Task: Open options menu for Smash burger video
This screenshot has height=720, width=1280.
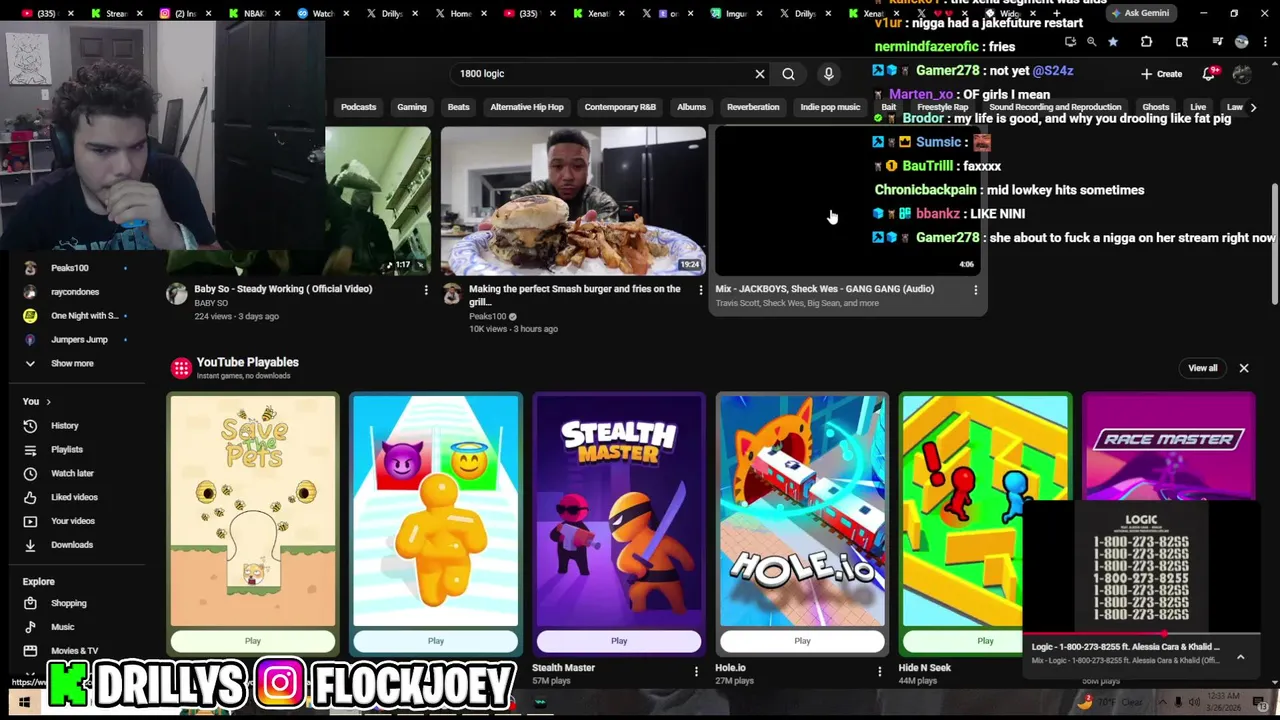Action: (700, 290)
